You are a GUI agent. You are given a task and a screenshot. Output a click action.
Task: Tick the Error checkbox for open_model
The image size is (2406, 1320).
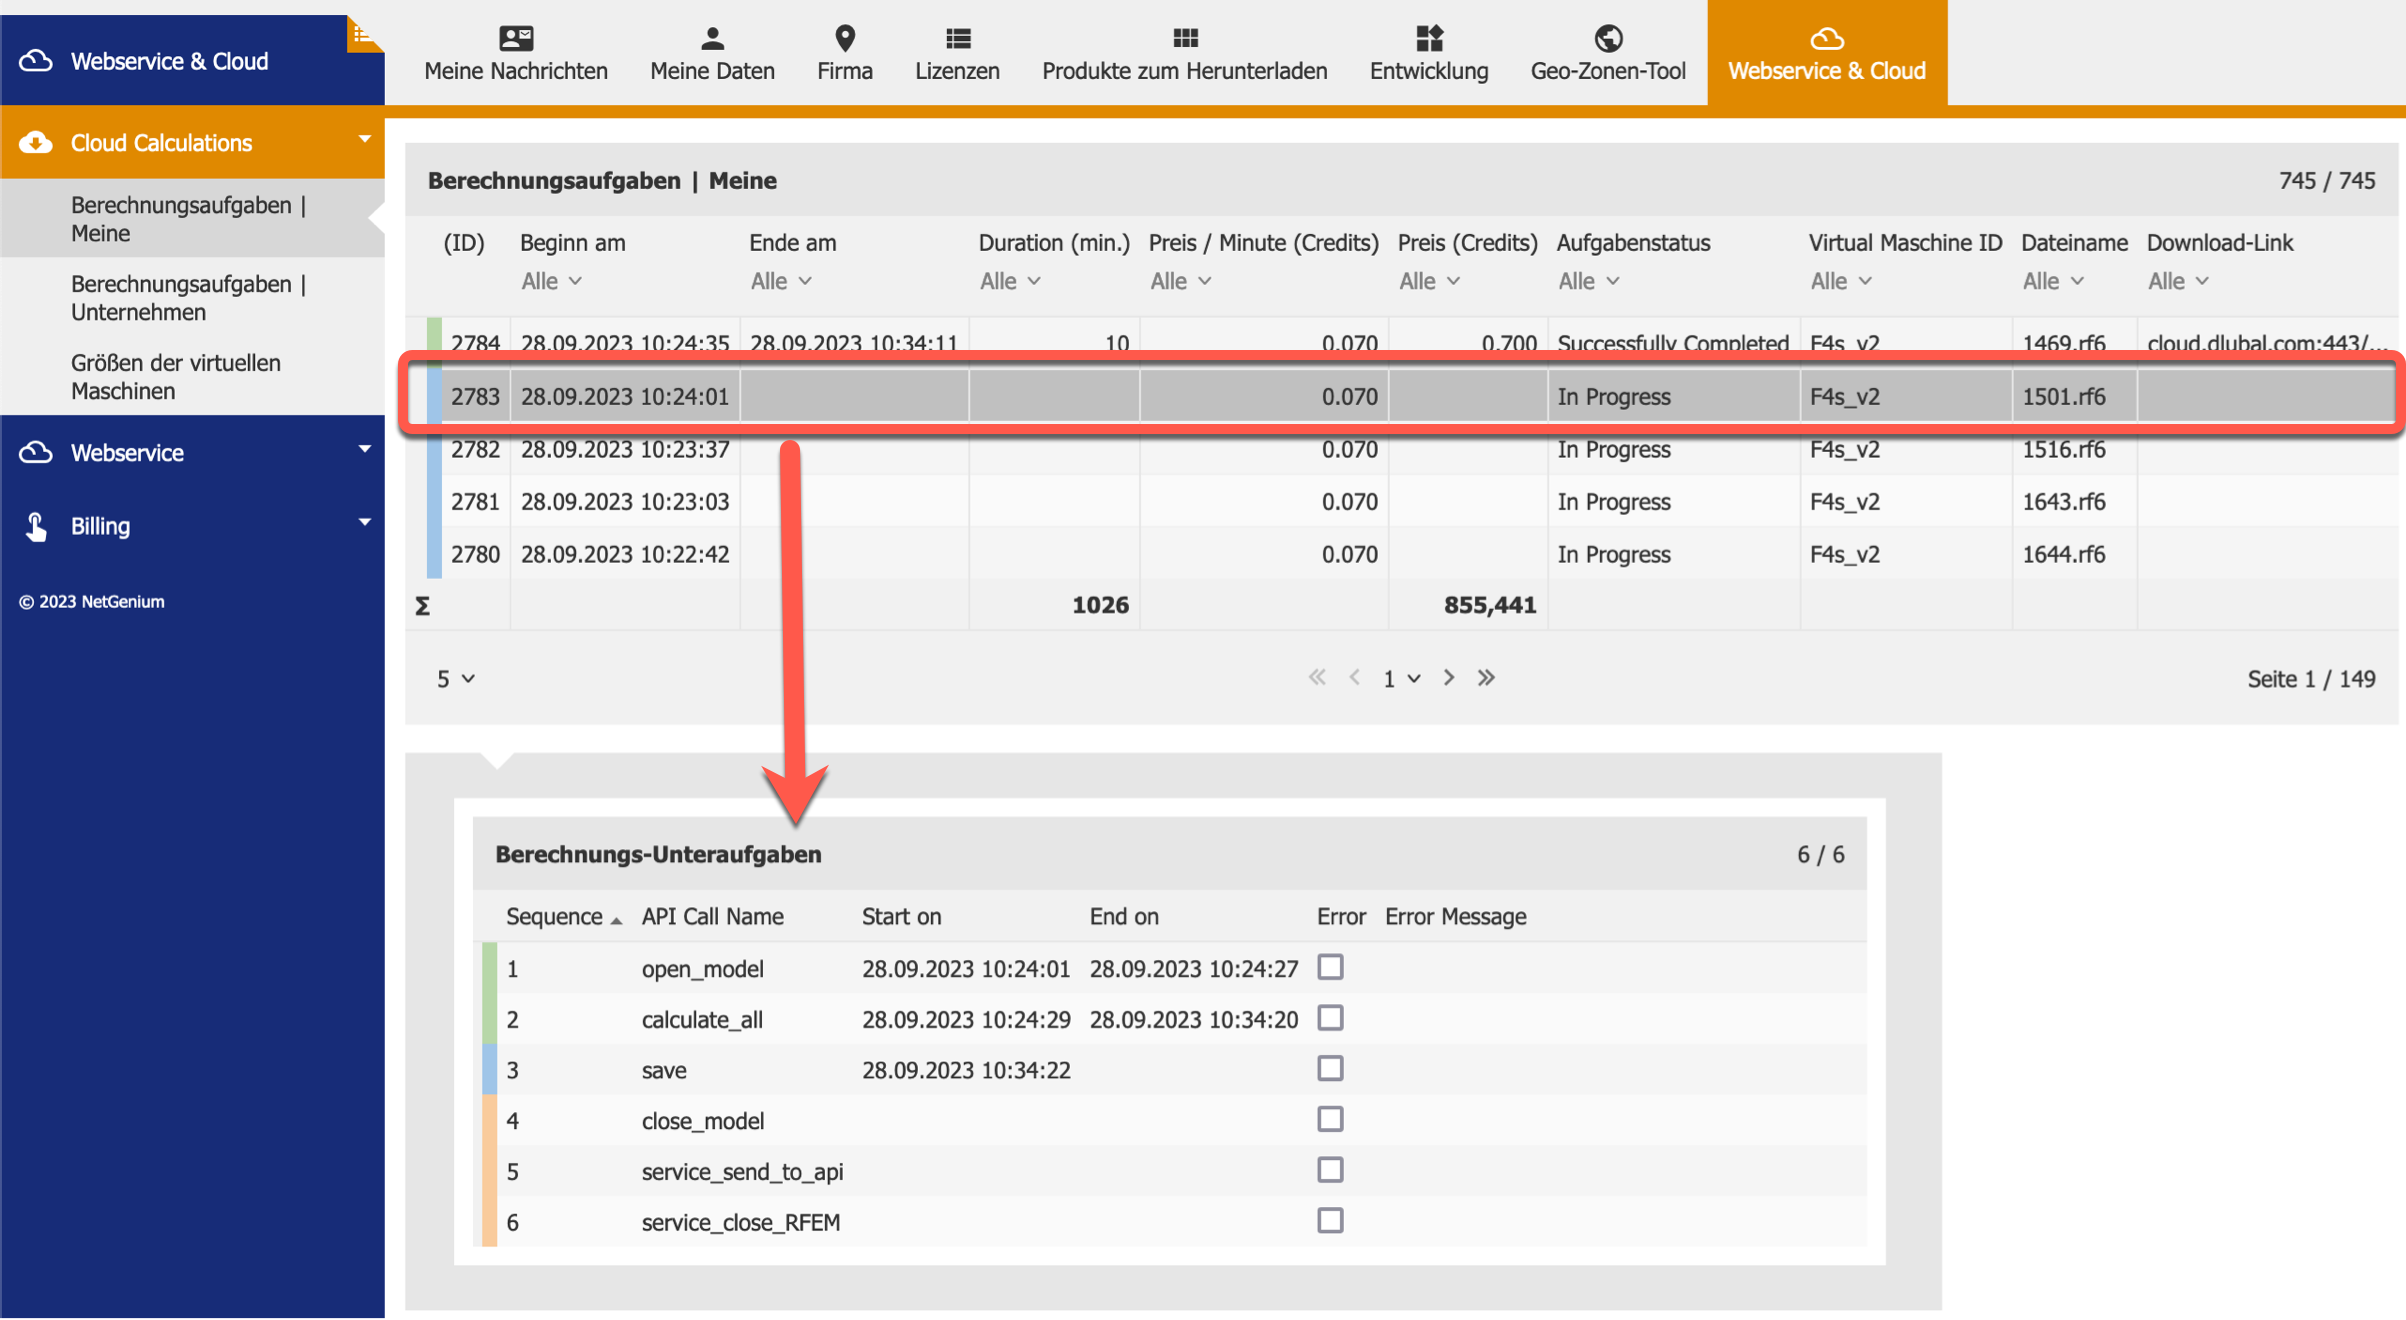pos(1330,967)
